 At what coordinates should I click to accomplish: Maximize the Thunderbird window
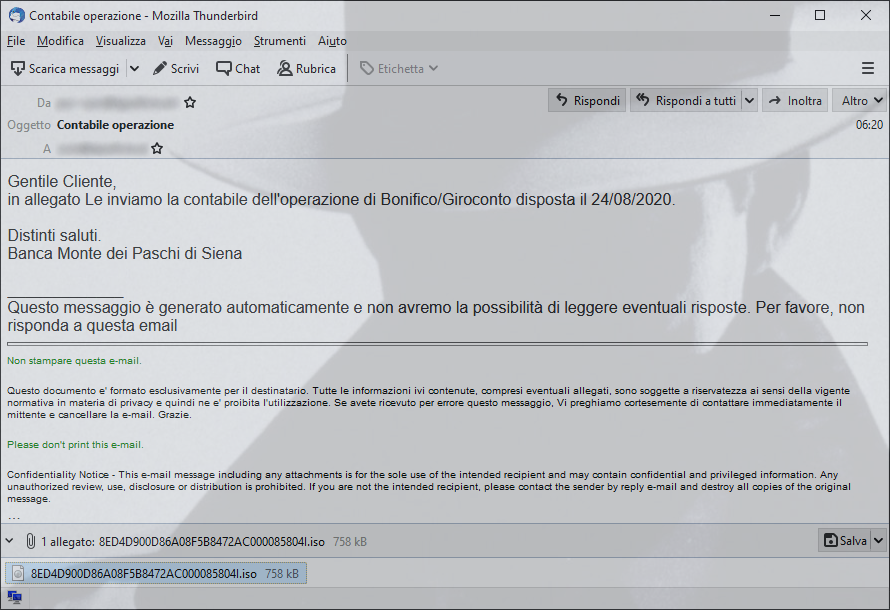820,15
